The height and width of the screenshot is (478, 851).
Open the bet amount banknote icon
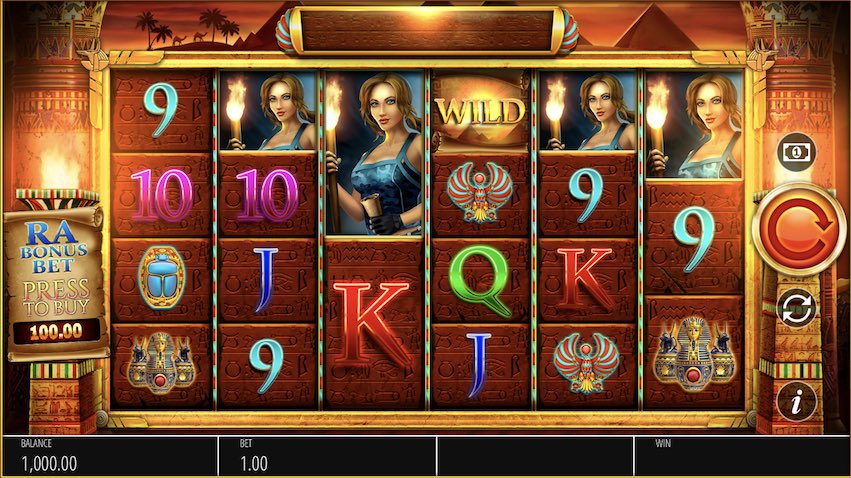tap(796, 152)
